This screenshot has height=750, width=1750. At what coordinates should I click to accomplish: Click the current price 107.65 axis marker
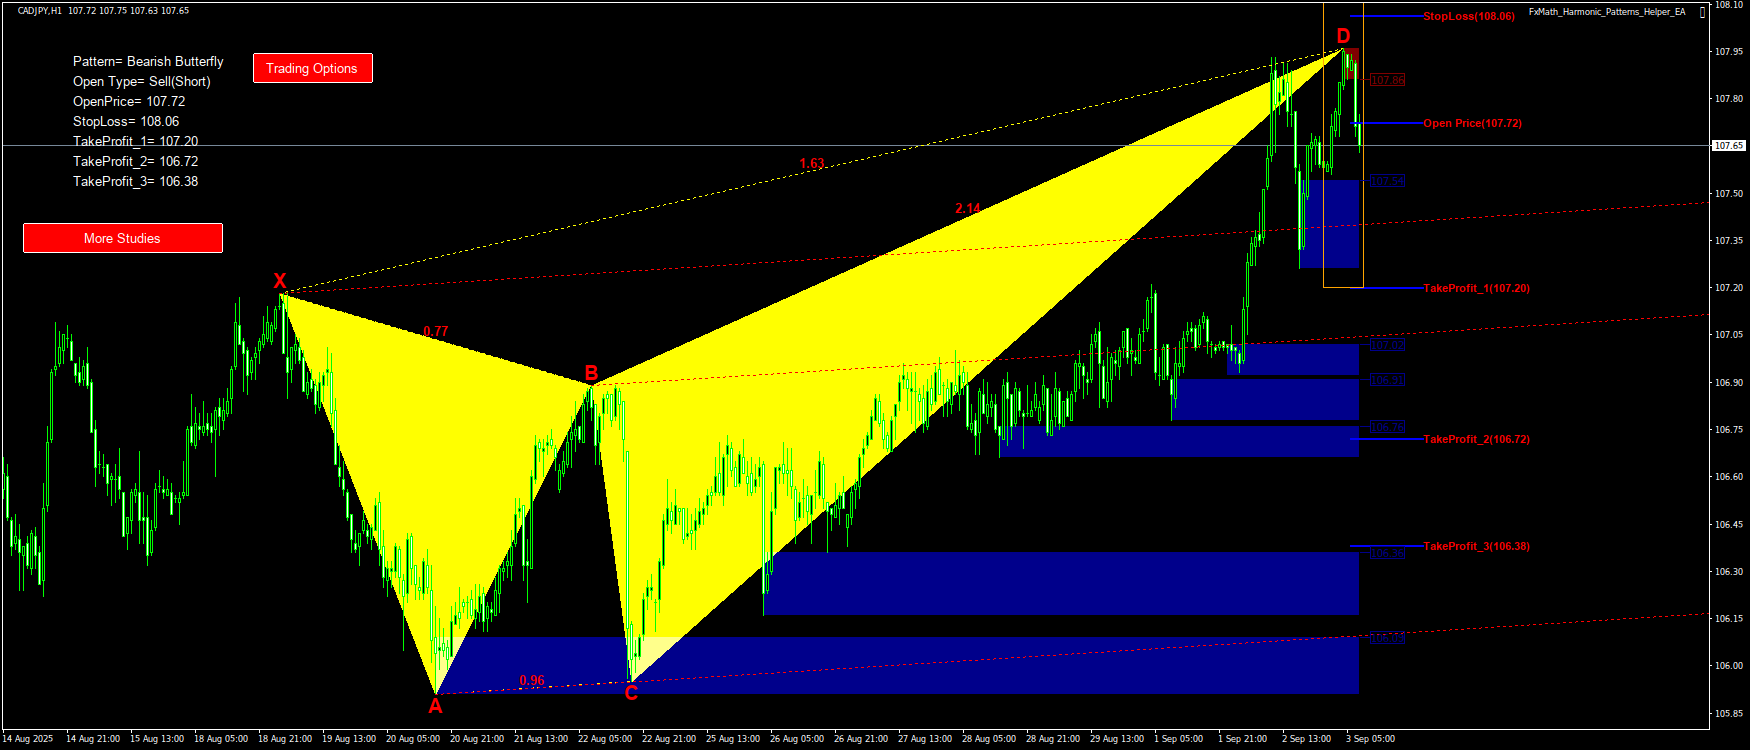click(1728, 145)
